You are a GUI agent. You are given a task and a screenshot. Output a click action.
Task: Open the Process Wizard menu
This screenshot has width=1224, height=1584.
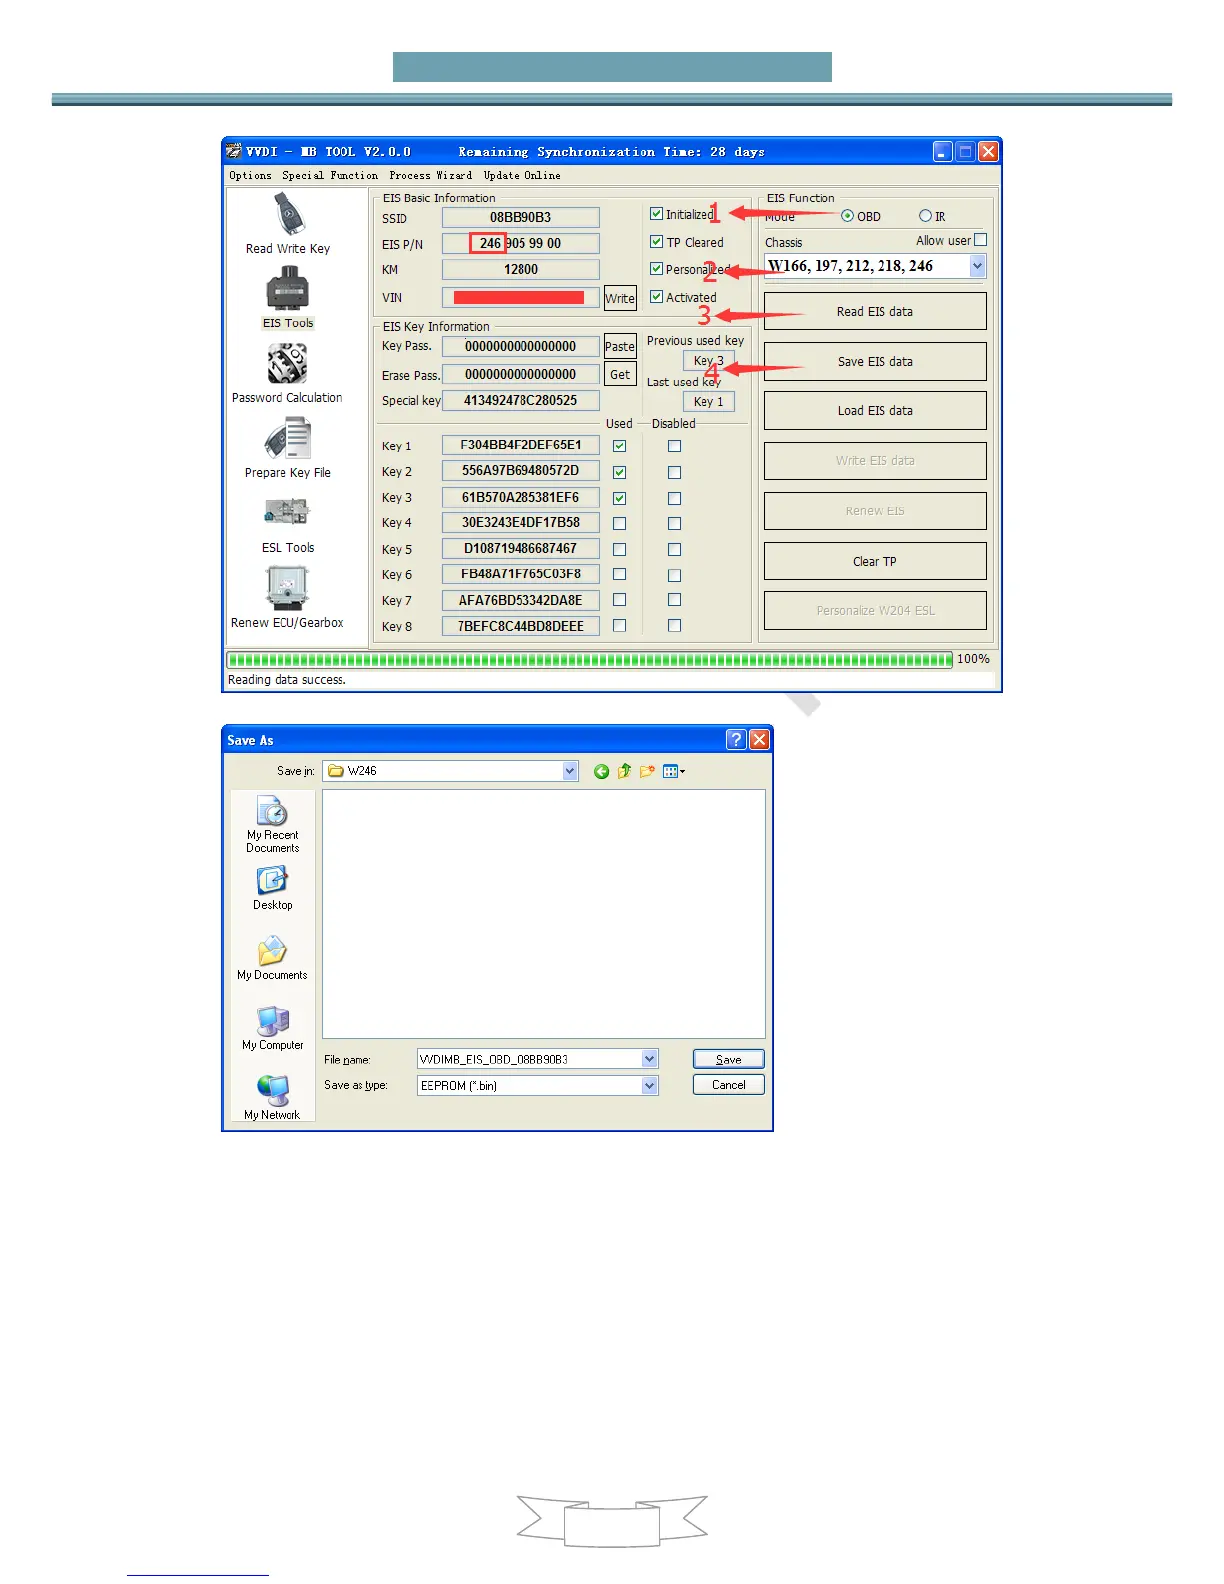point(431,175)
